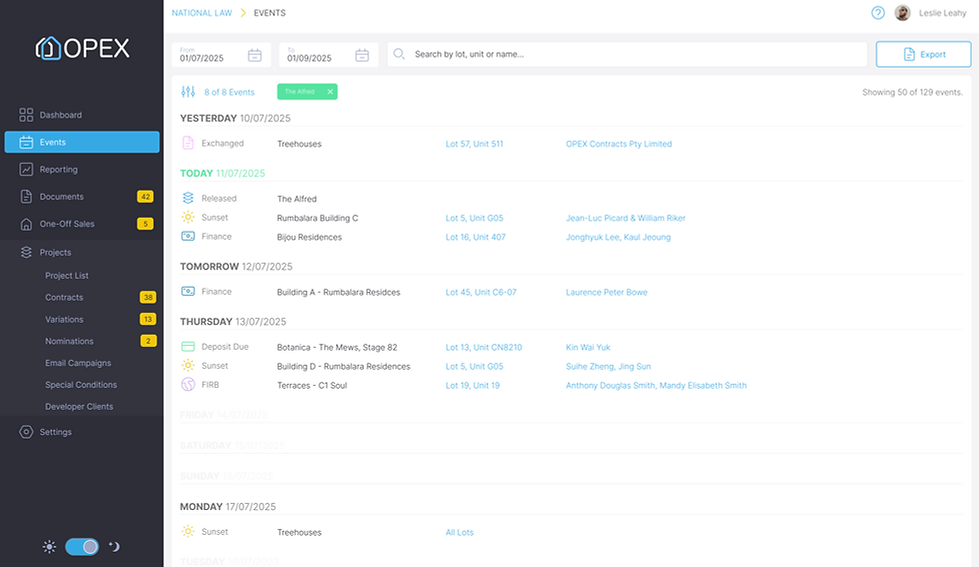Open Jean-Luc Picard & William Riker link
979x567 pixels.
pos(626,218)
